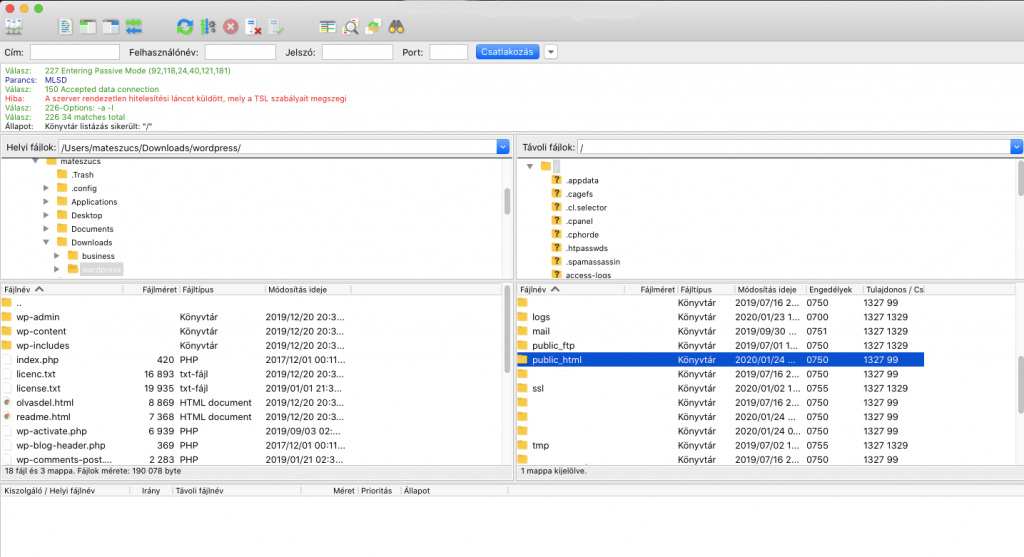This screenshot has width=1024, height=557.
Task: Focus the Port field
Action: [449, 52]
